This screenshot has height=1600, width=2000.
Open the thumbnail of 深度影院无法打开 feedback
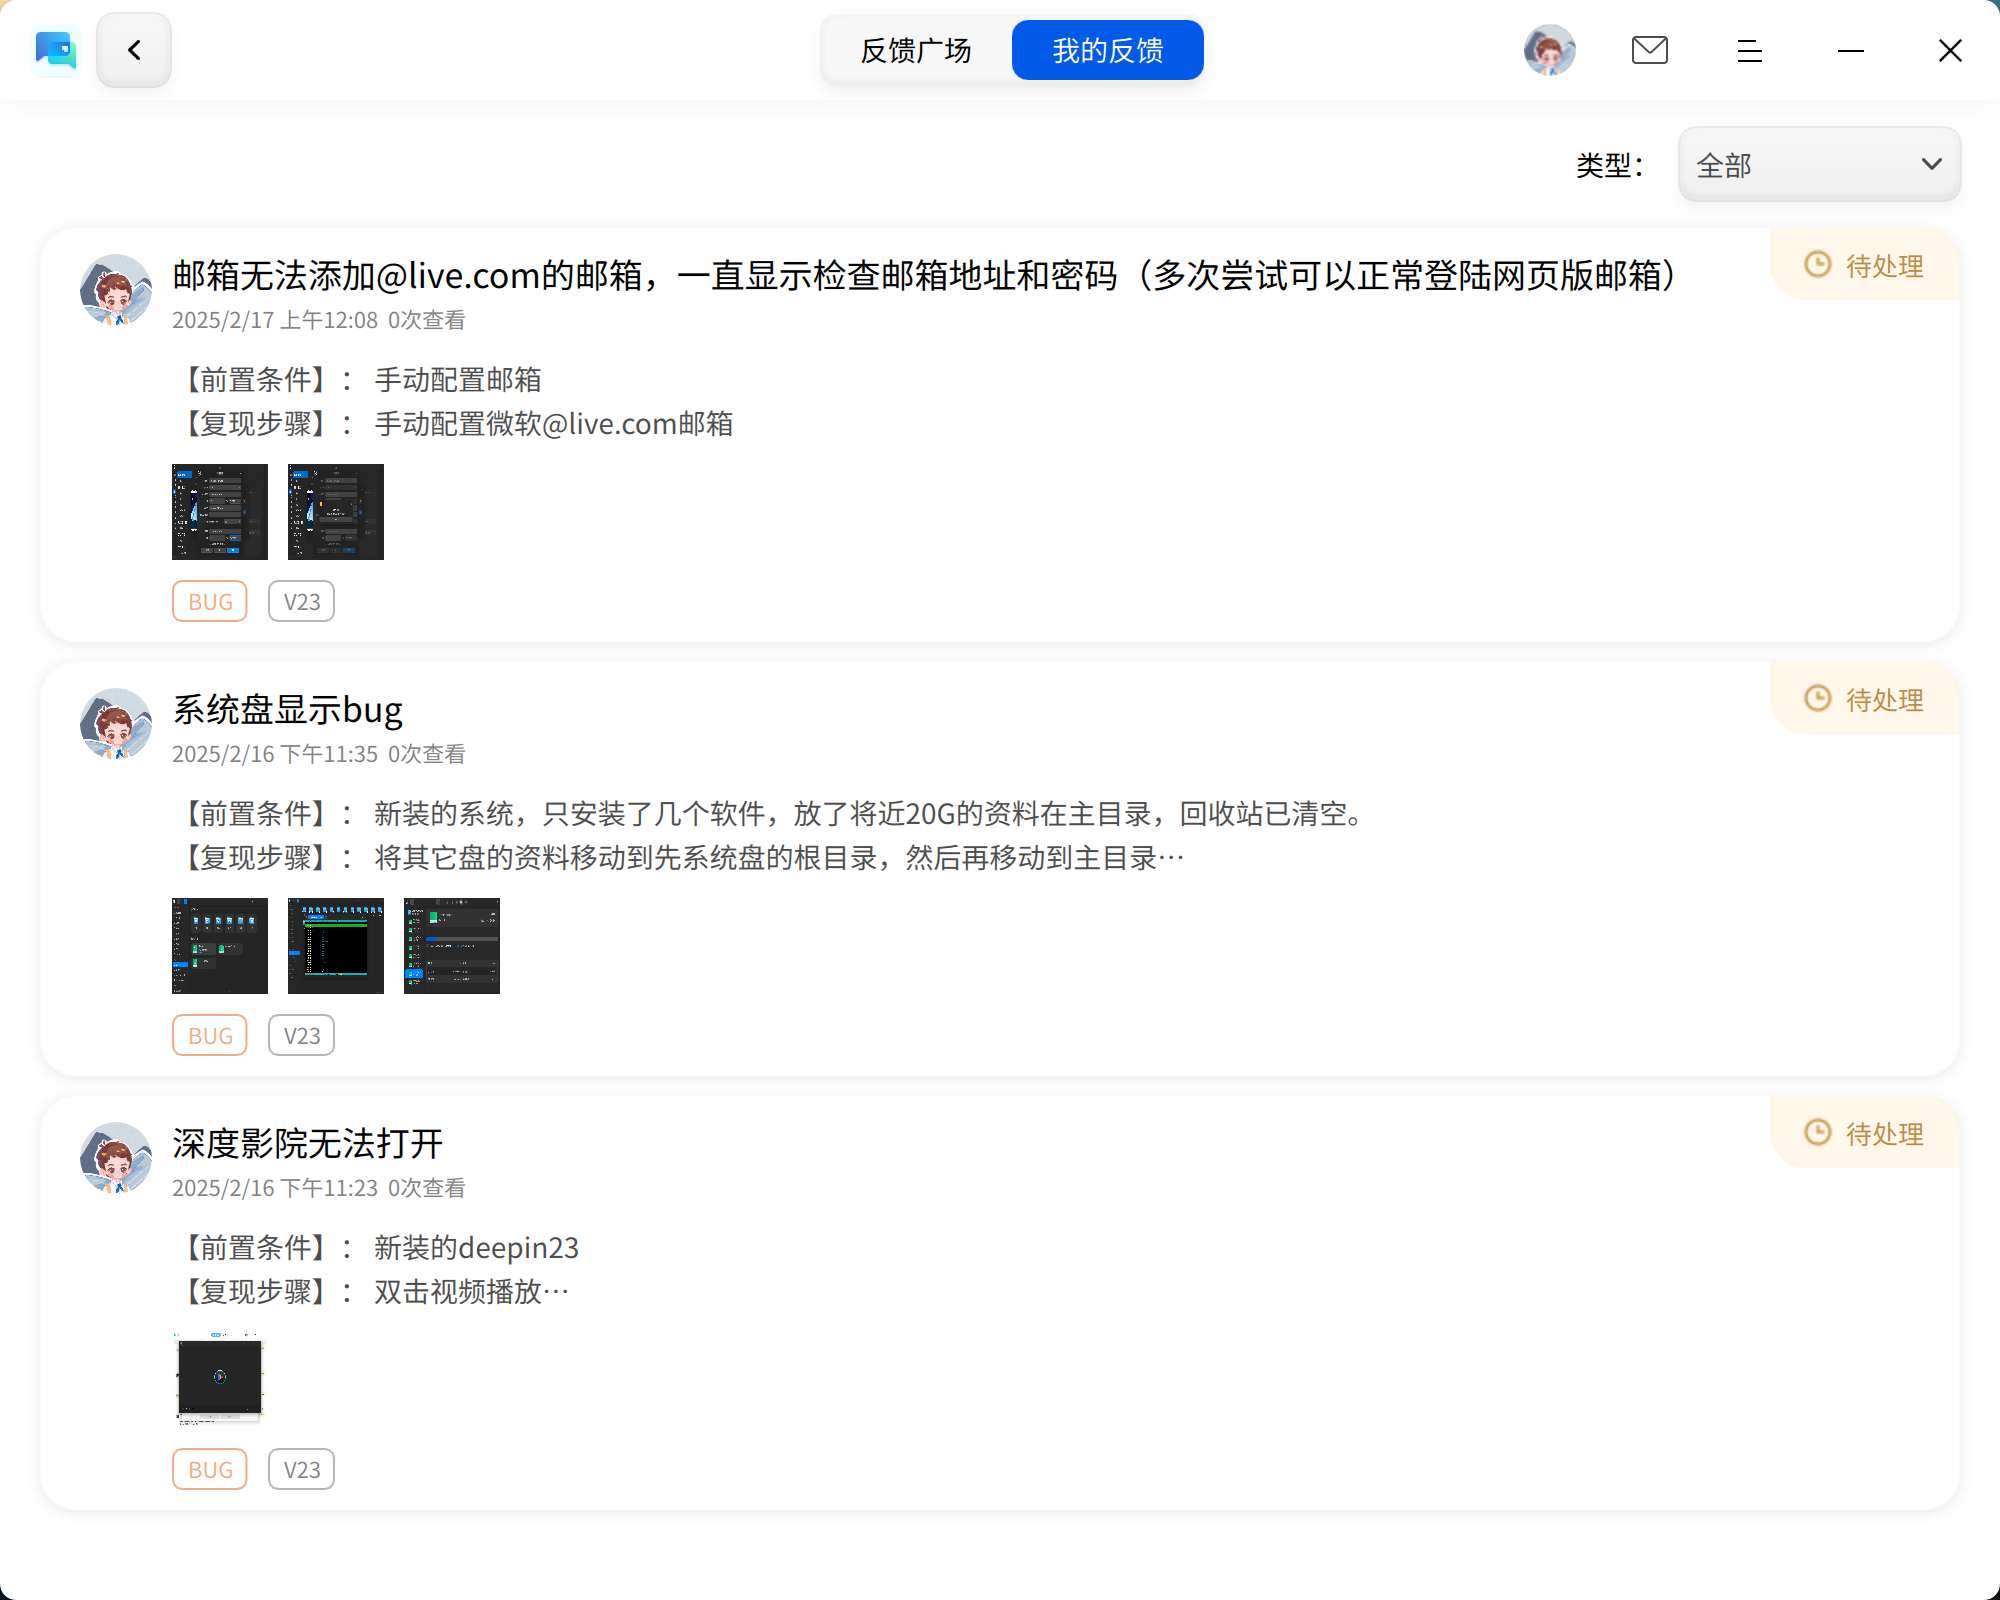tap(220, 1380)
